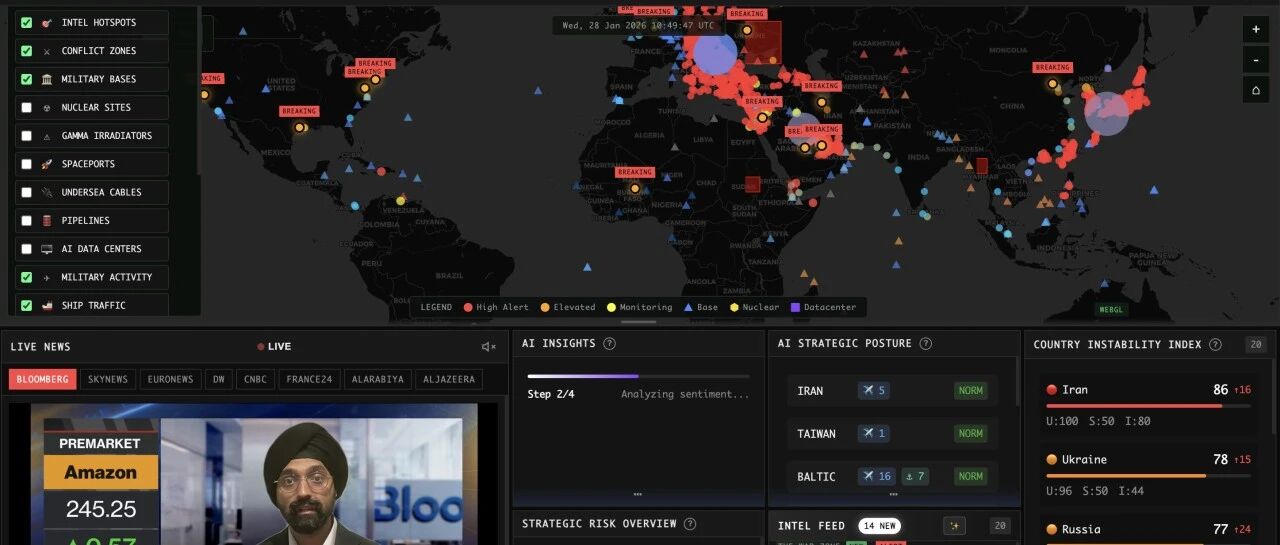1280x545 pixels.
Task: Click the Gamma Irradiators warning icon
Action: [47, 136]
